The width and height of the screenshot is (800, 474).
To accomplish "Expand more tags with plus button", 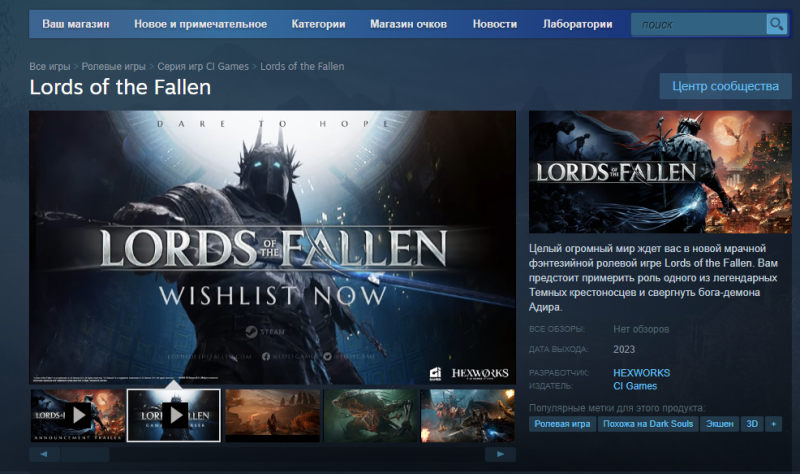I will (x=774, y=425).
